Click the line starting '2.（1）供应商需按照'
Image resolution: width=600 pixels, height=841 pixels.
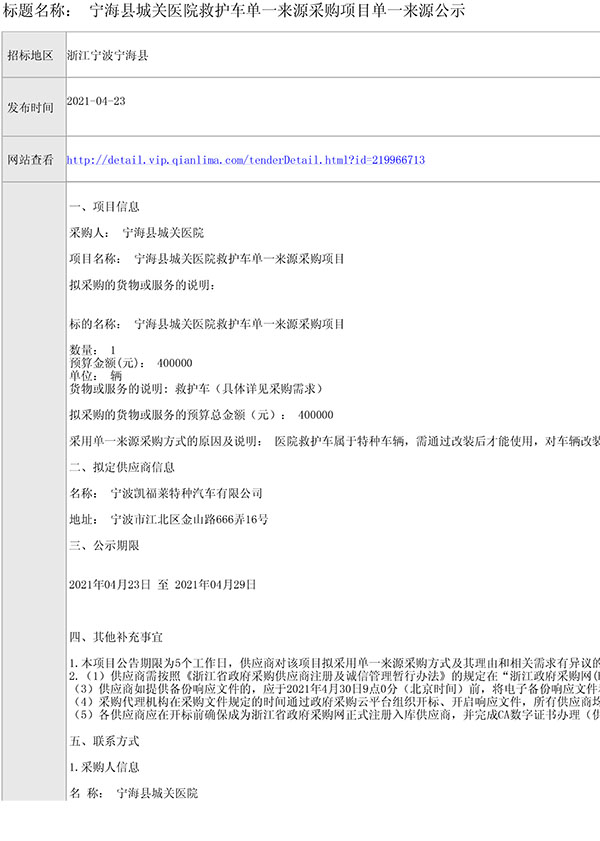[335, 676]
